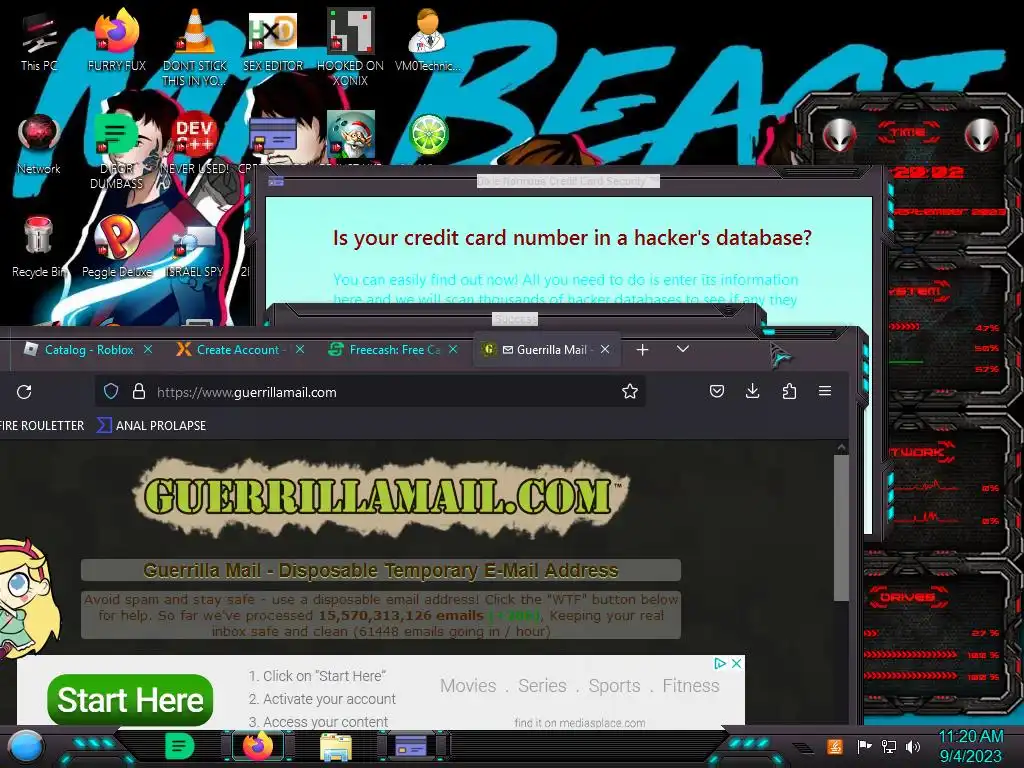1024x768 pixels.
Task: Open the Firefox downloads panel
Action: point(752,391)
